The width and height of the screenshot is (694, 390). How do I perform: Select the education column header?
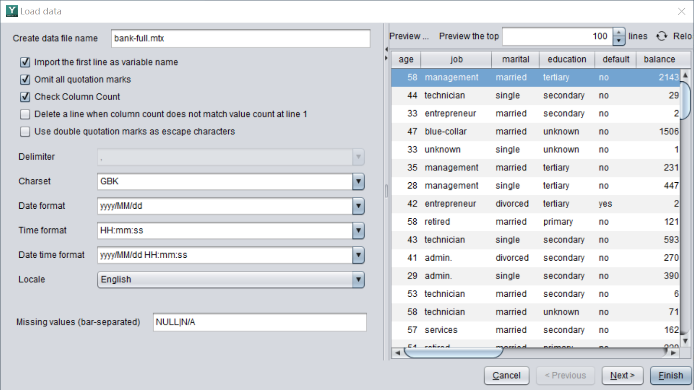tap(567, 59)
